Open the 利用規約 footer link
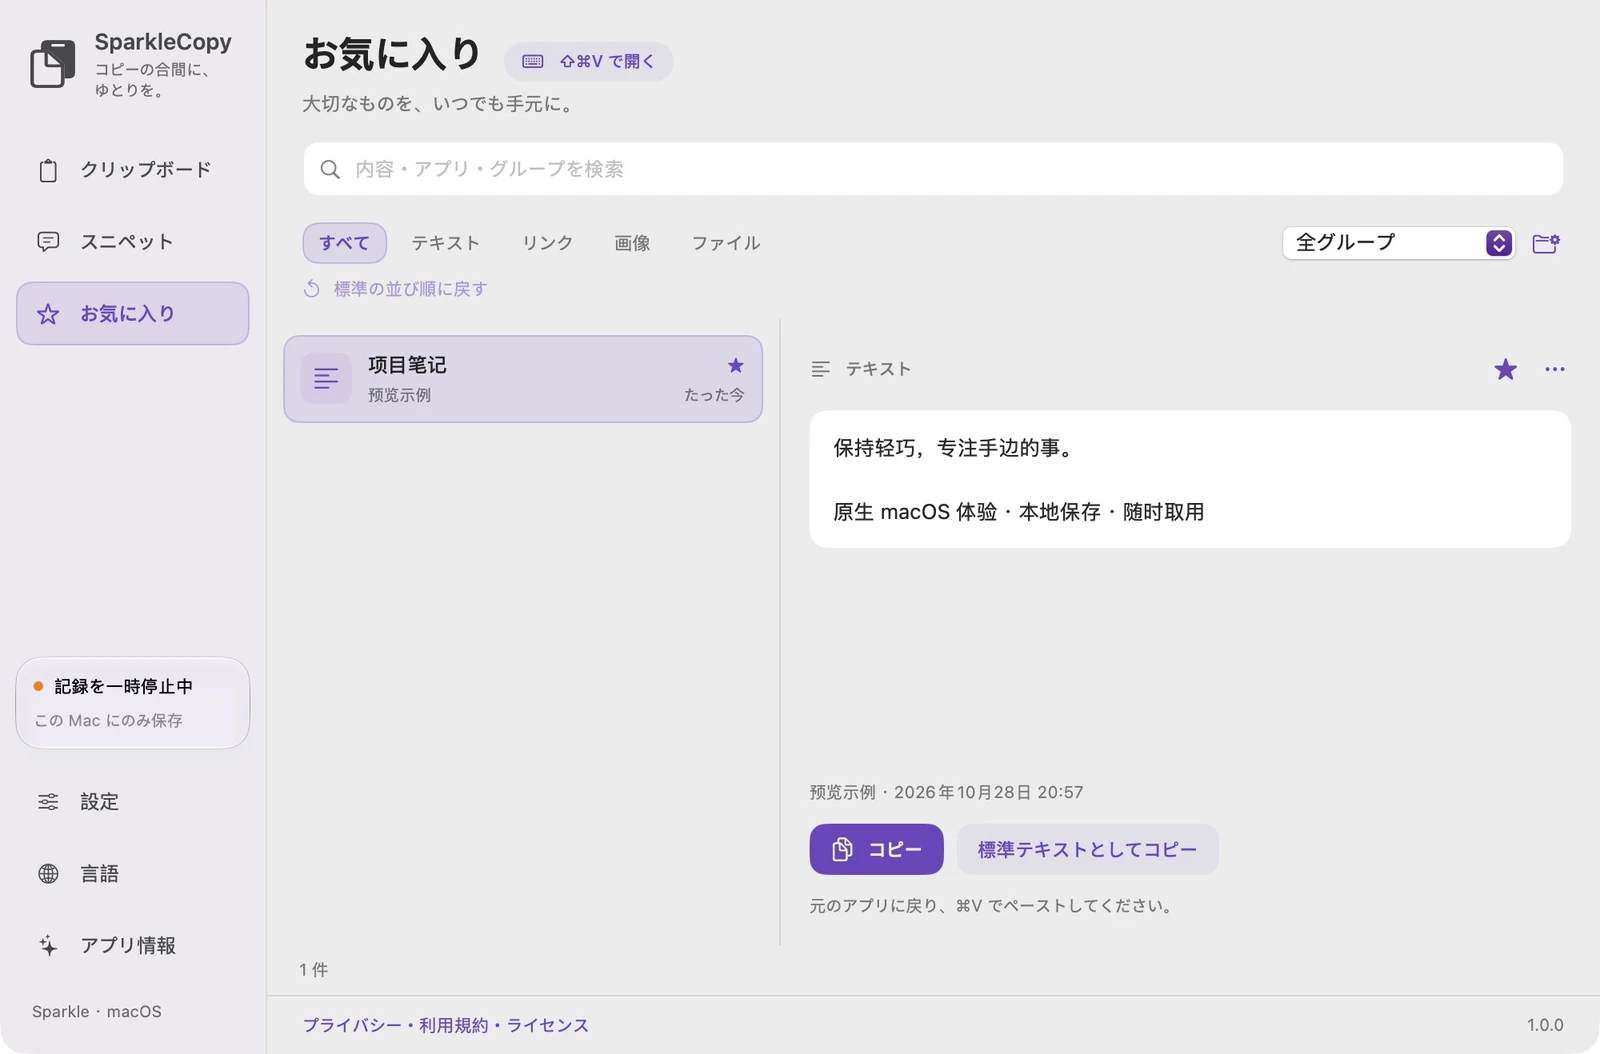The image size is (1600, 1054). tap(453, 1026)
